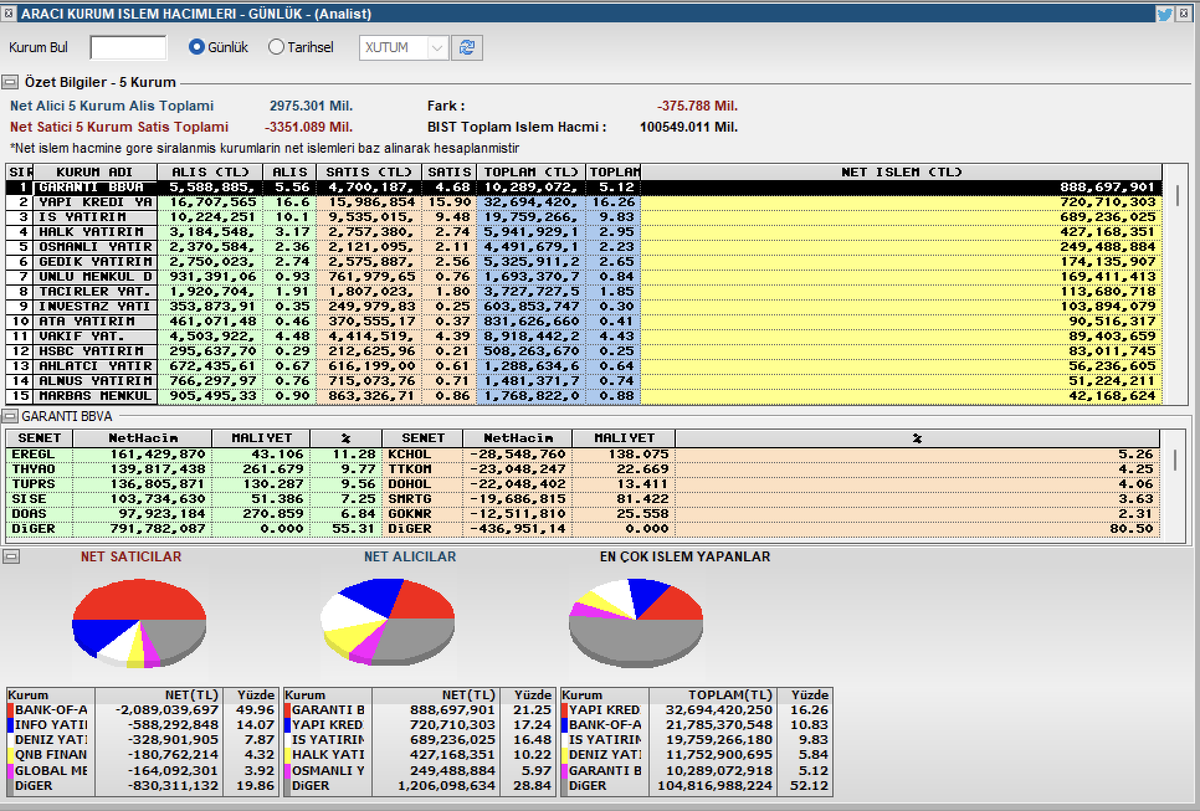Select the SISE stock row
The width and height of the screenshot is (1200, 811).
click(194, 499)
